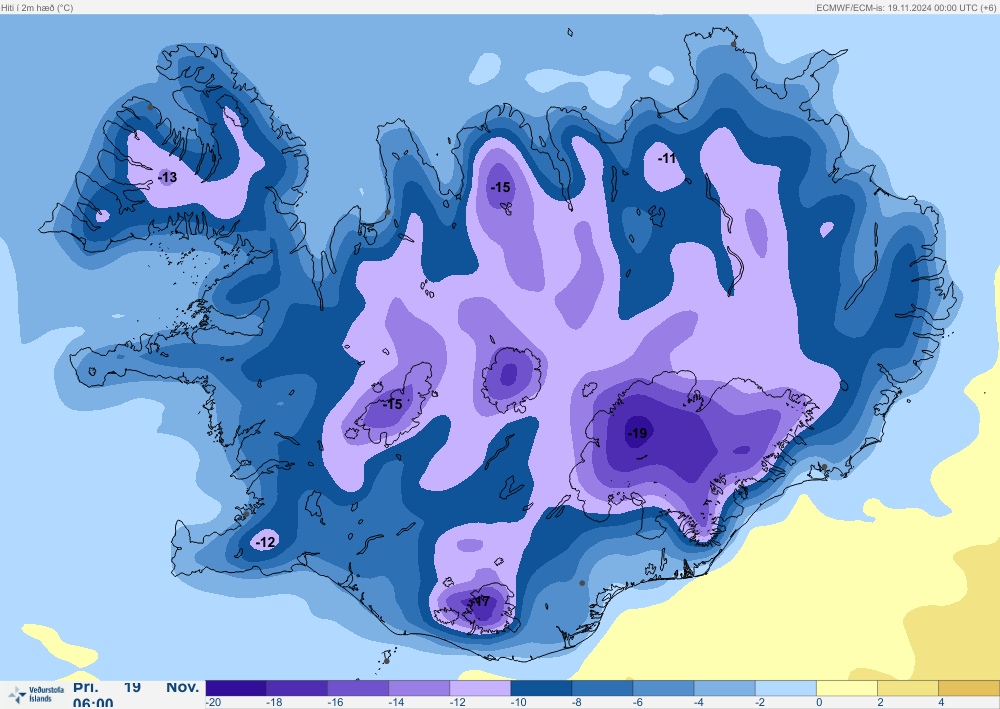This screenshot has height=709, width=1000.
Task: Pick the -6 to -4 blue legend swatch
Action: click(664, 688)
